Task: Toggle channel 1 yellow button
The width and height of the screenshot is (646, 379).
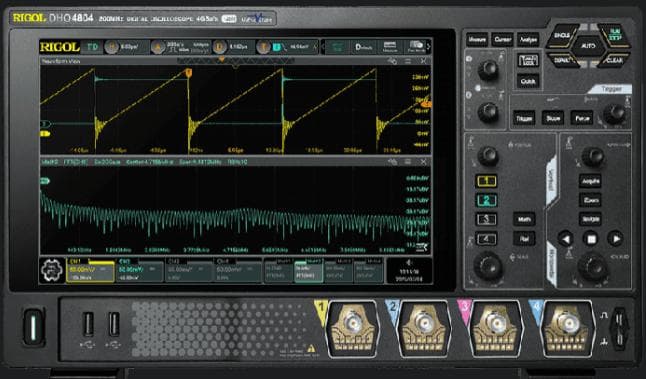Action: 487,181
